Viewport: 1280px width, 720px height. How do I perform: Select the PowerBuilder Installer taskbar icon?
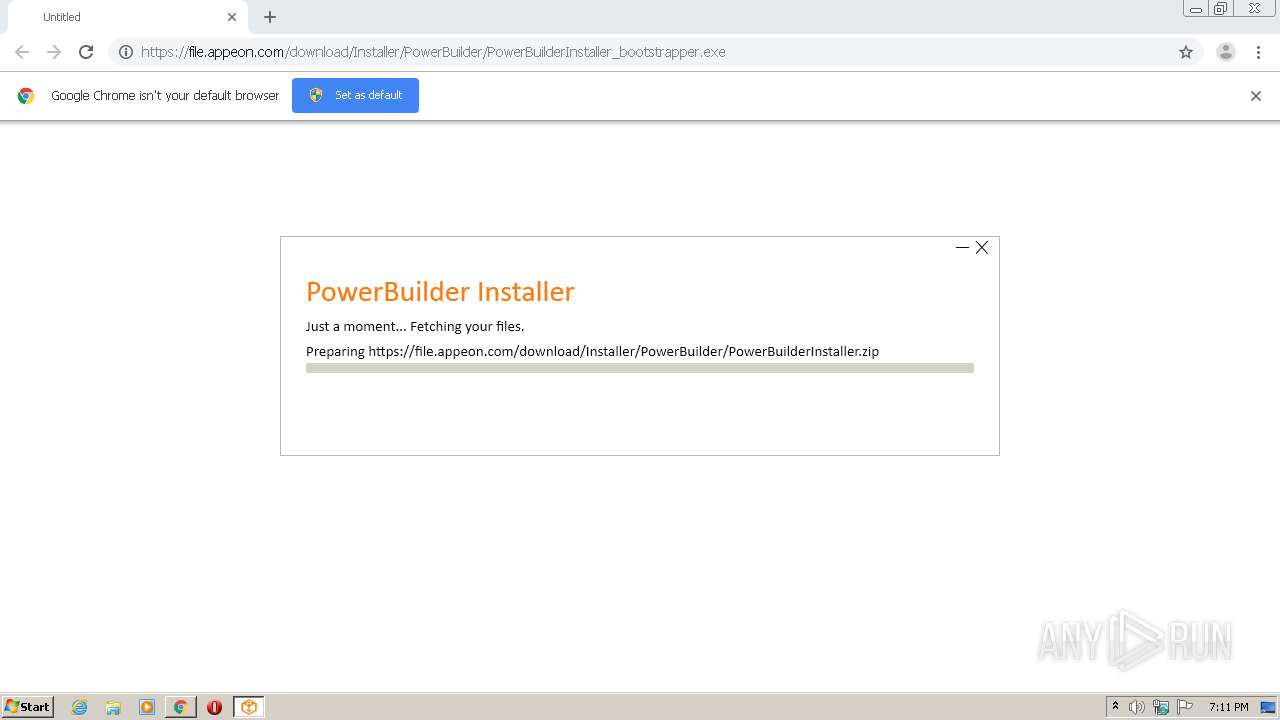click(x=248, y=707)
